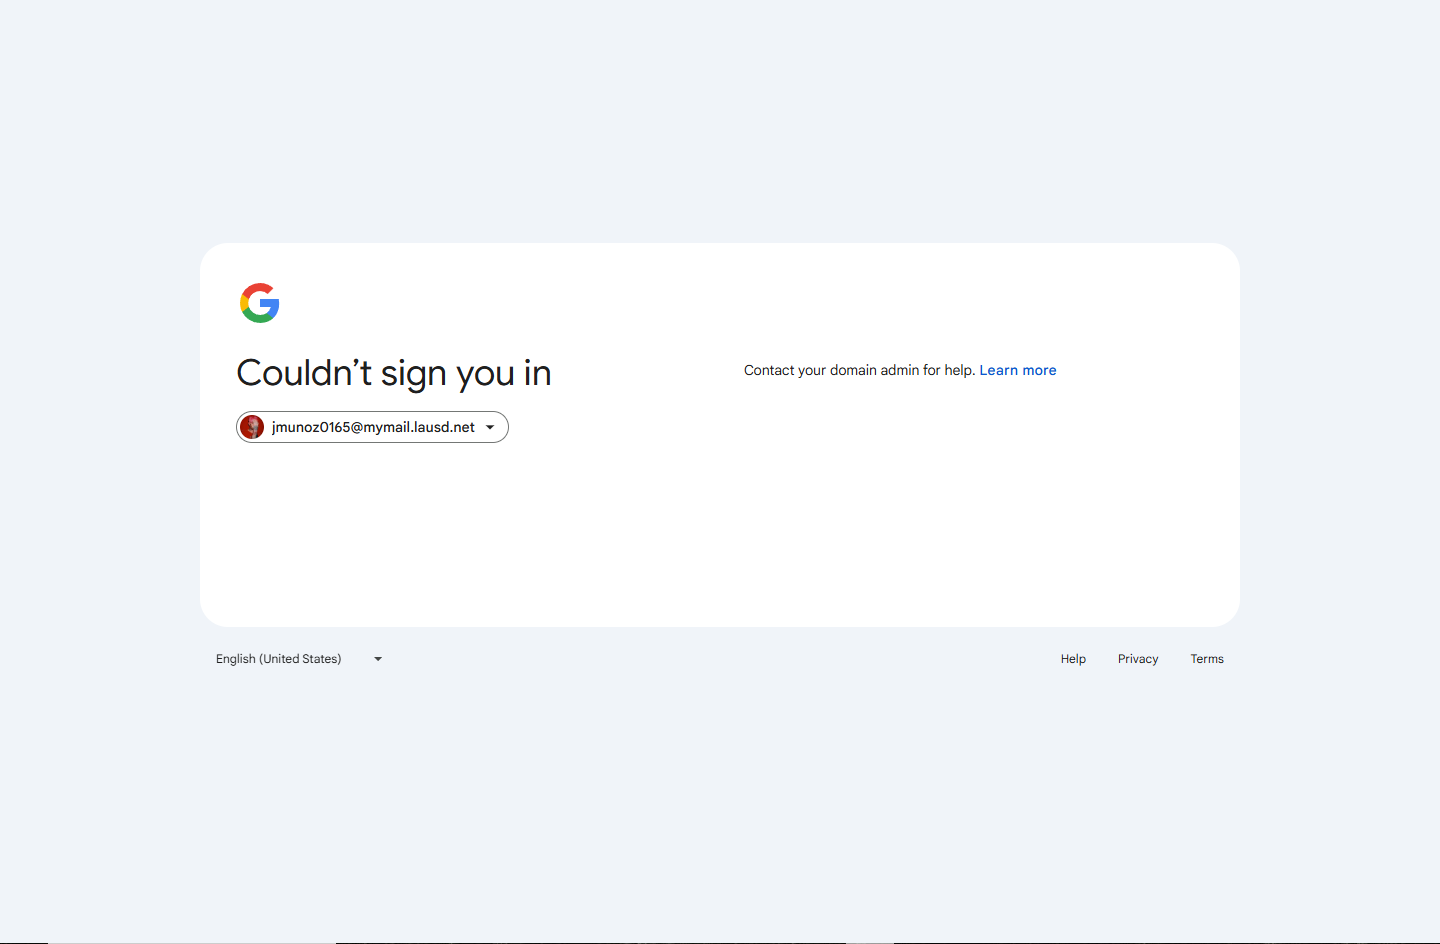Click the word "more" in Learn more
This screenshot has width=1440, height=944.
point(1039,370)
